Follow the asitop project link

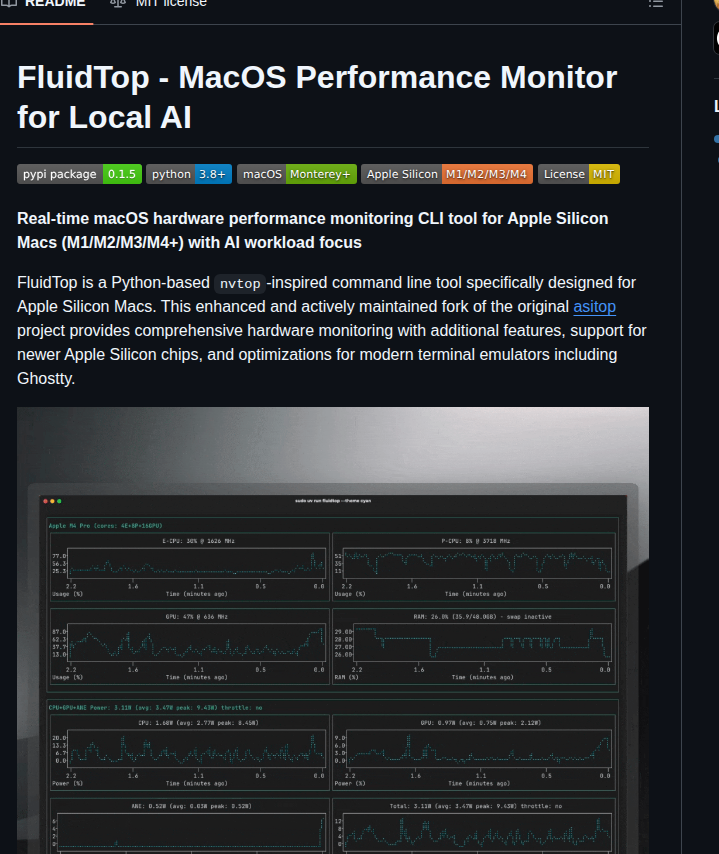[x=594, y=307]
